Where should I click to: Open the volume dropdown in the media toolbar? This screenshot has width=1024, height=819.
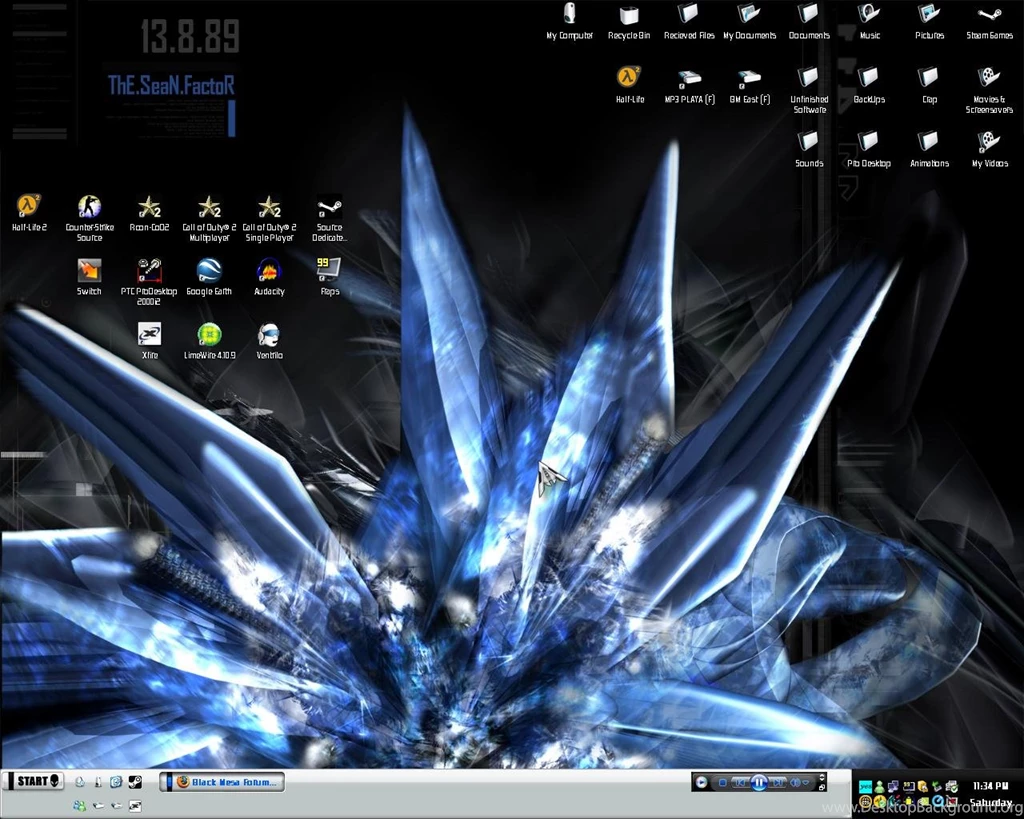tap(806, 782)
